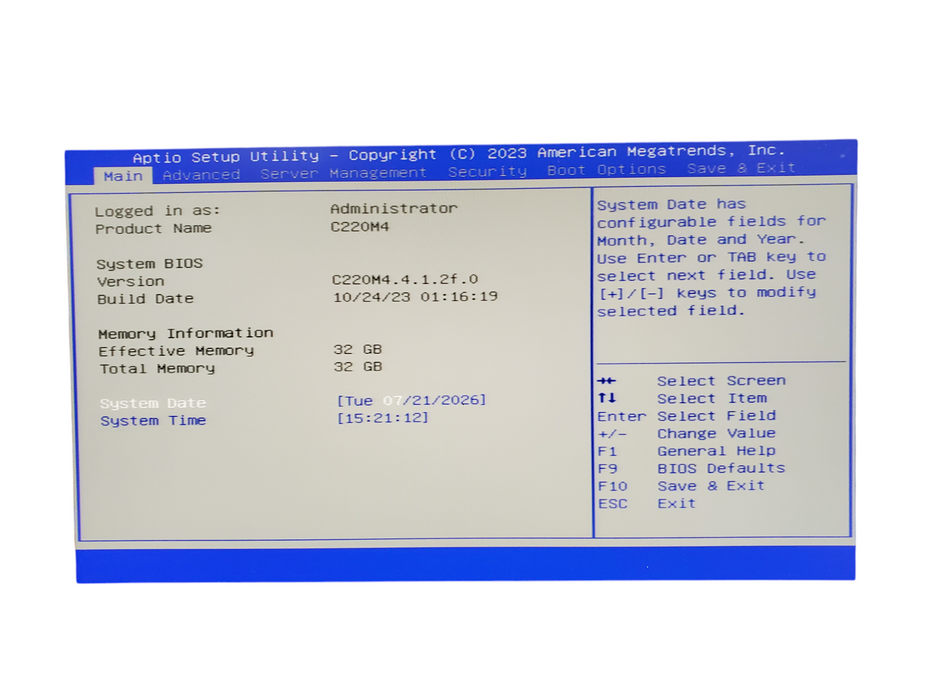933x700 pixels.
Task: Click the F10 Save & Exit hint
Action: point(681,486)
